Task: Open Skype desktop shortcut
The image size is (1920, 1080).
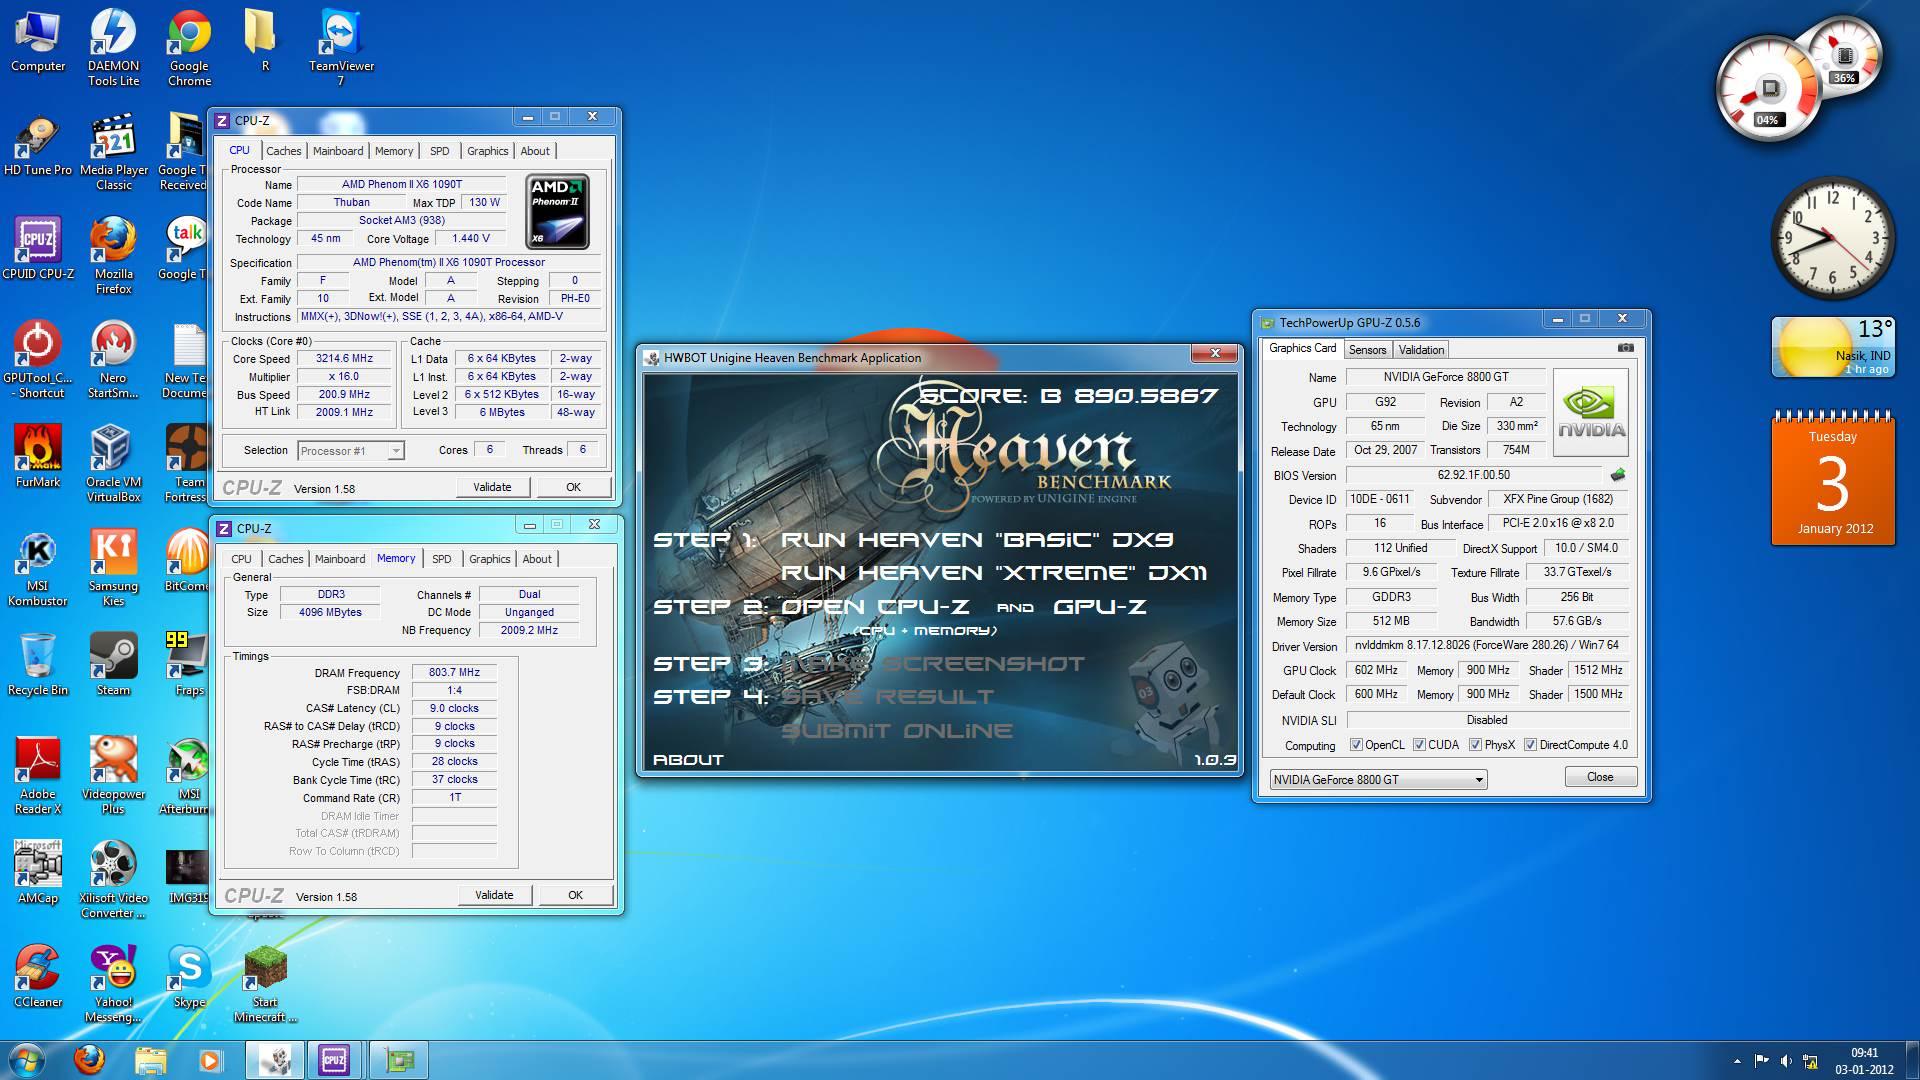Action: pos(189,977)
